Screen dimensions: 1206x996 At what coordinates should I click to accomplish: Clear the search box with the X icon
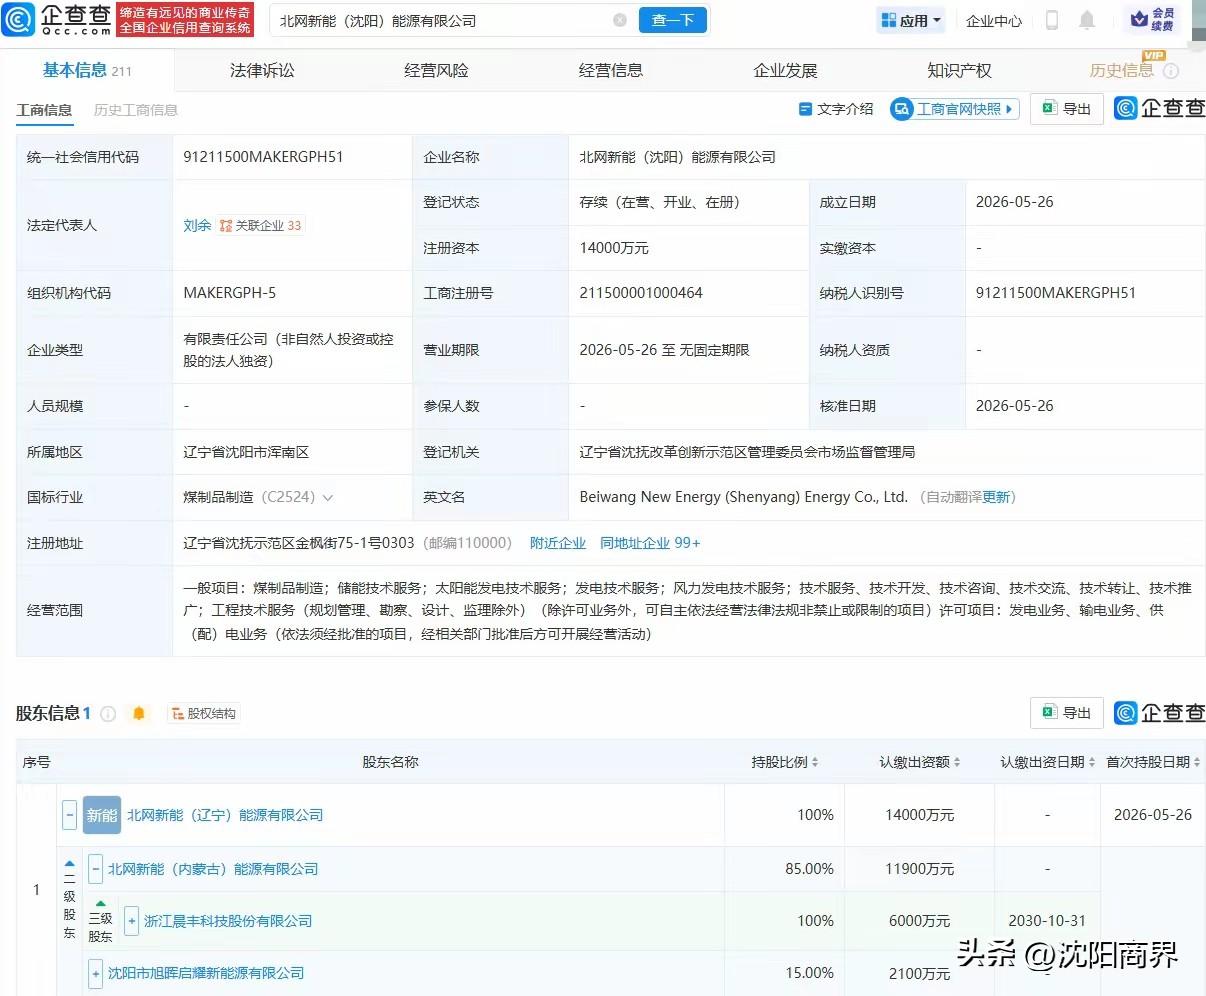(x=620, y=20)
